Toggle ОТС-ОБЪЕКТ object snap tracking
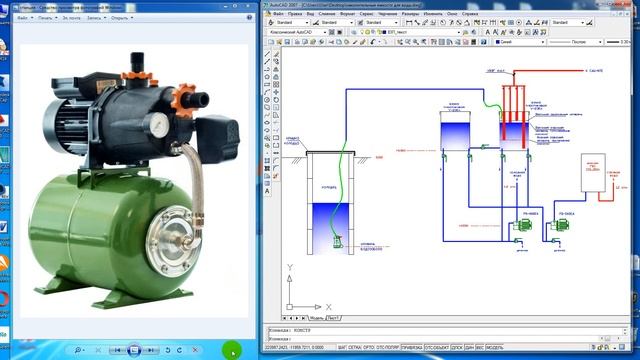Screen dimensions: 640x360 click(x=437, y=347)
